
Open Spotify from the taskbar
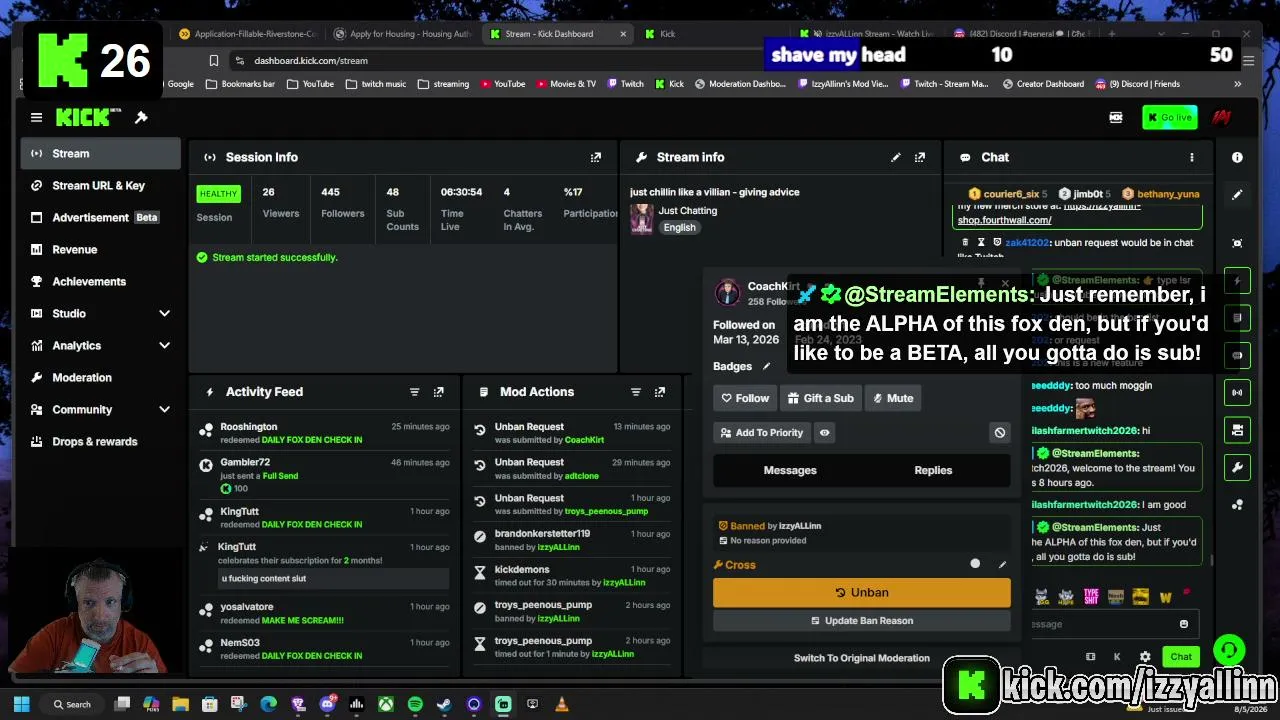415,704
